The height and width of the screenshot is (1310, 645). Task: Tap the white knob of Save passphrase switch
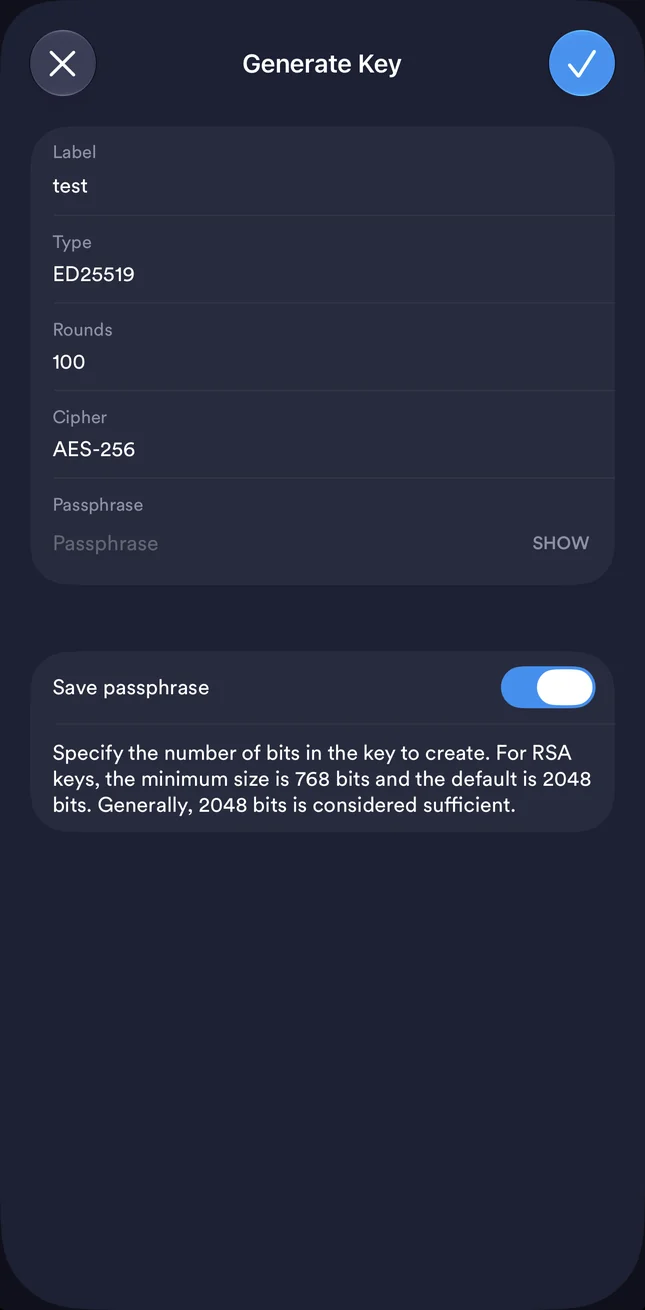click(565, 688)
